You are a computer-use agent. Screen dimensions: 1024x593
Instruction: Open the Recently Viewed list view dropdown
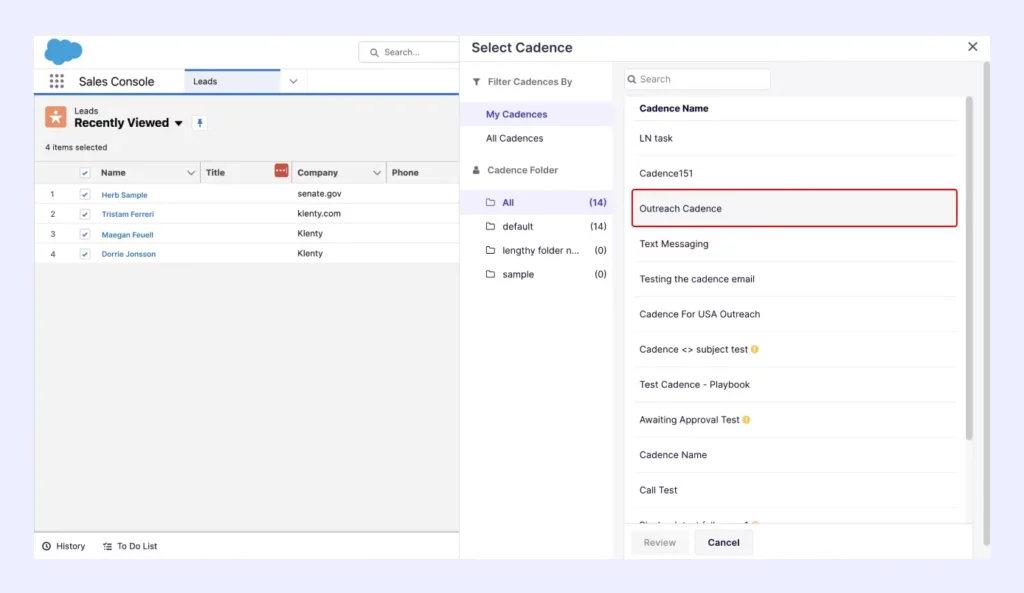(178, 123)
